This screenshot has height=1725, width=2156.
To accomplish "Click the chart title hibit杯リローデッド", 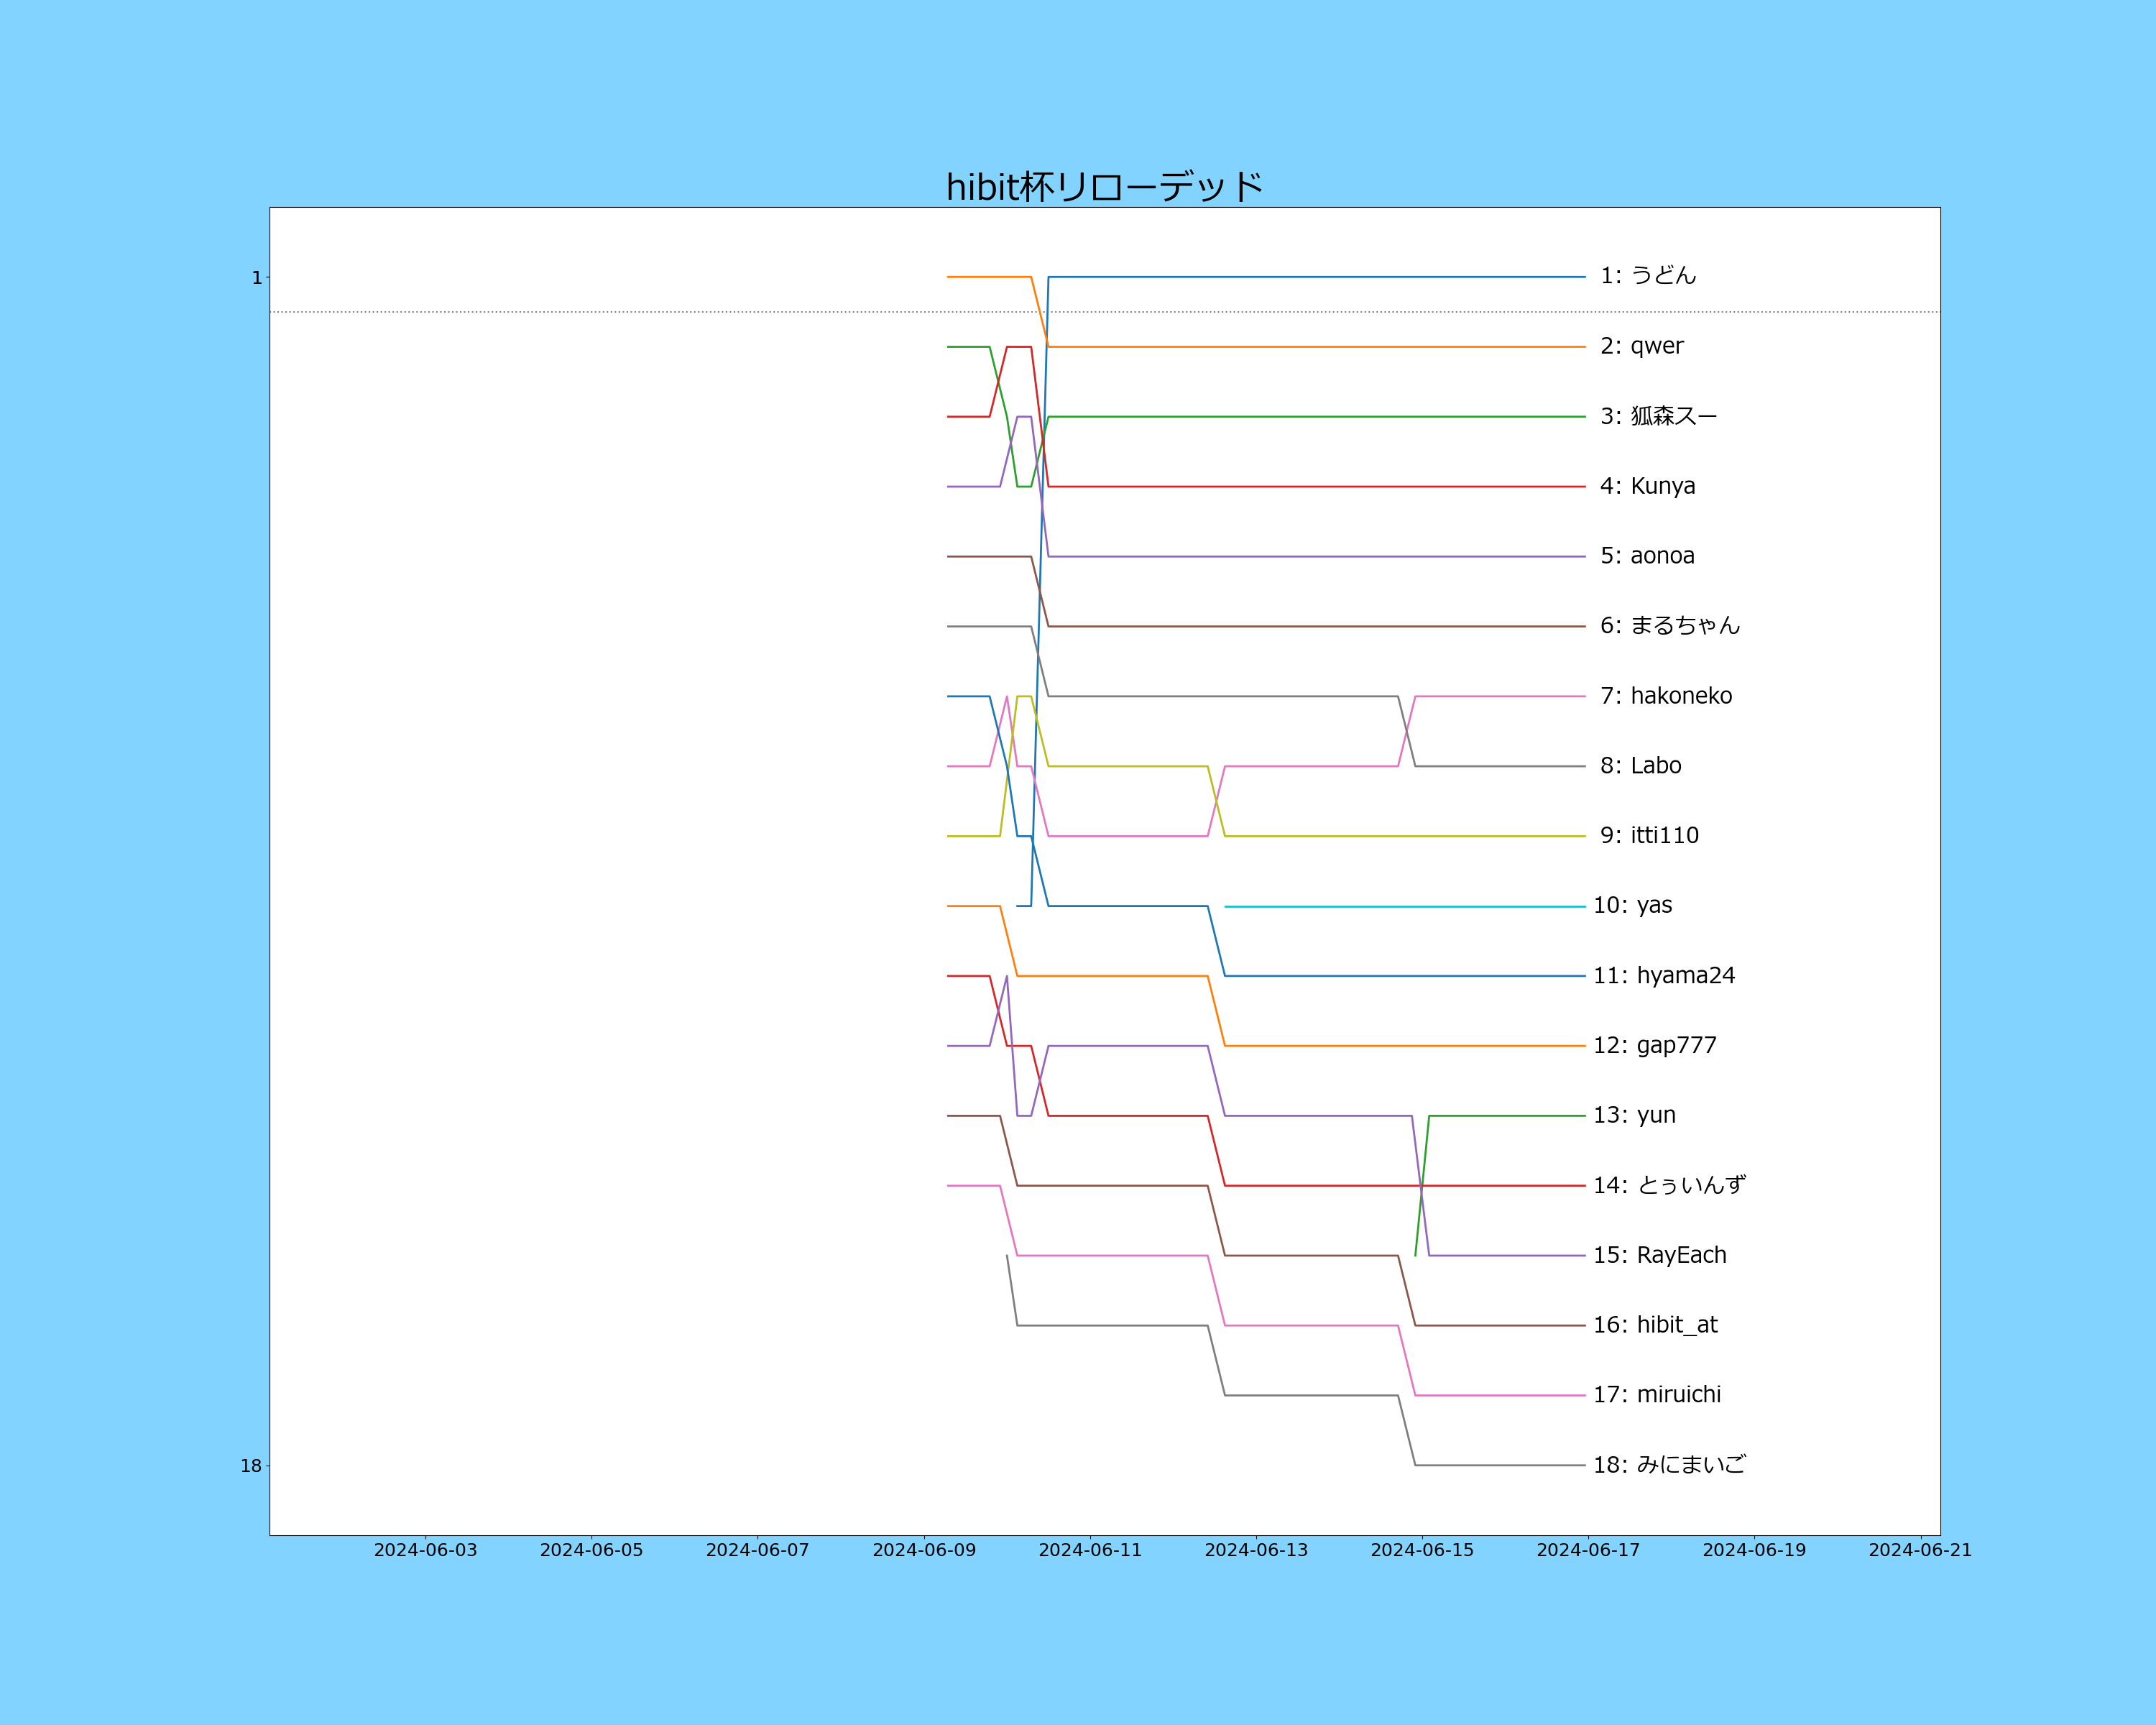I will (x=1104, y=187).
